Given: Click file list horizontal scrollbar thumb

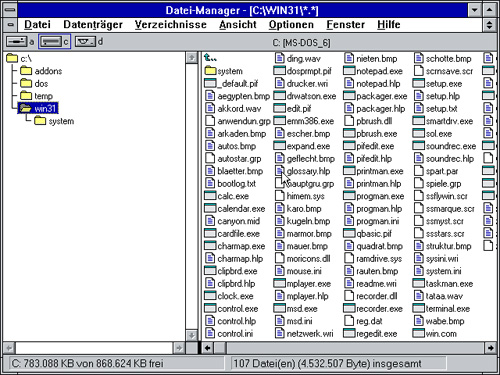Looking at the screenshot, I should 220,348.
